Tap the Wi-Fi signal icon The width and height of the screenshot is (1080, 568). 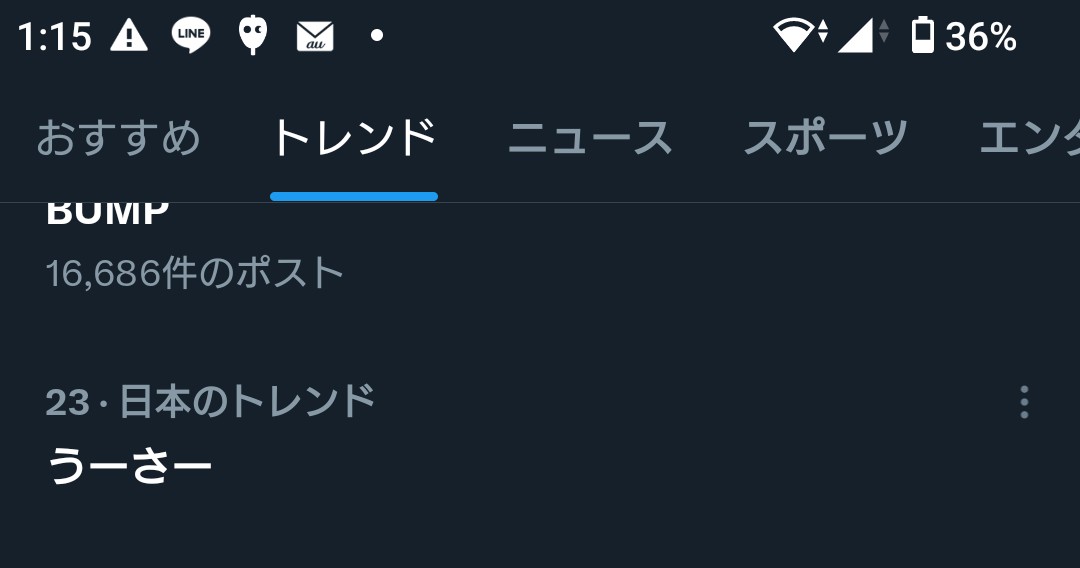pyautogui.click(x=800, y=34)
